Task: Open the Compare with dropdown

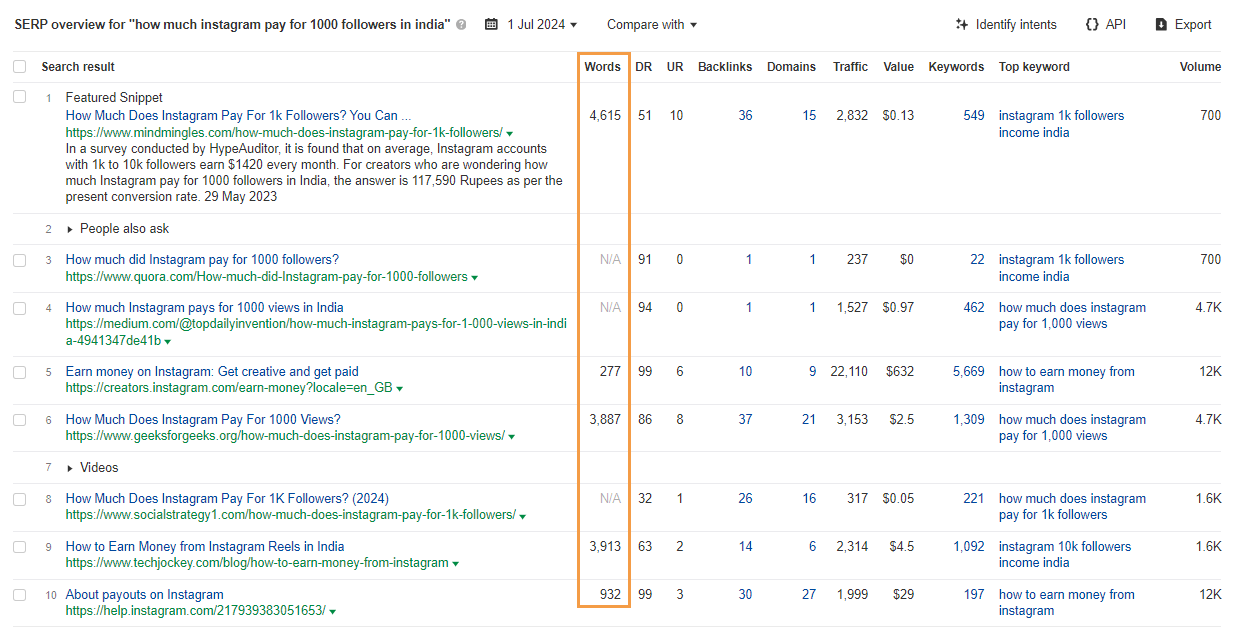Action: coord(651,24)
